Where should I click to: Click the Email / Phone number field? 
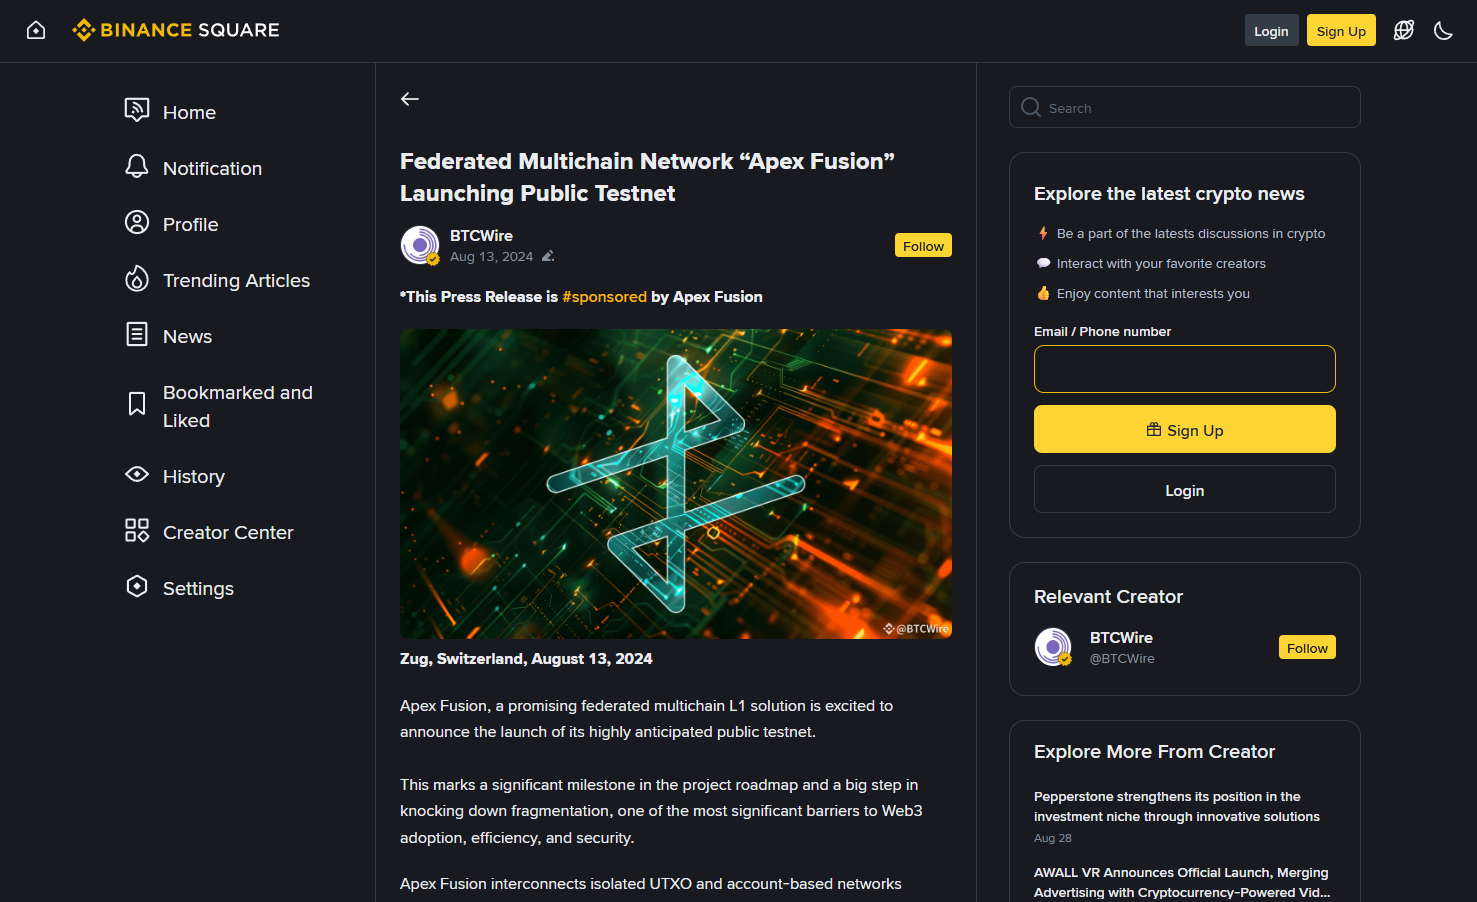click(1184, 369)
